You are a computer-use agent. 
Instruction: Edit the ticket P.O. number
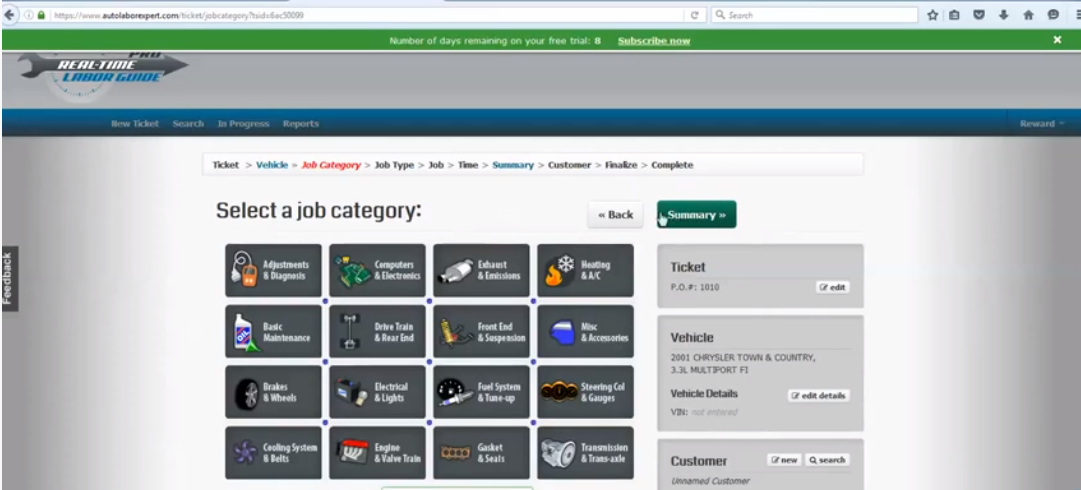tap(833, 287)
